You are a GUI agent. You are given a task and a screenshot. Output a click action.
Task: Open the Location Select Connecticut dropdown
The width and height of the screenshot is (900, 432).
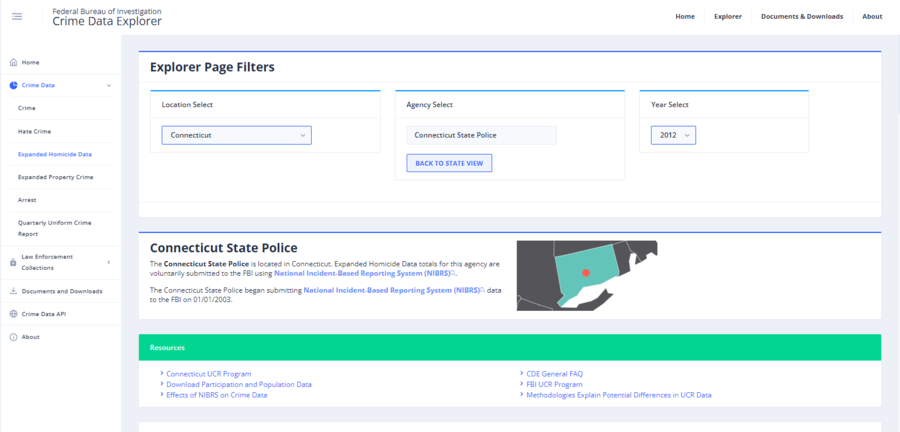pos(236,135)
